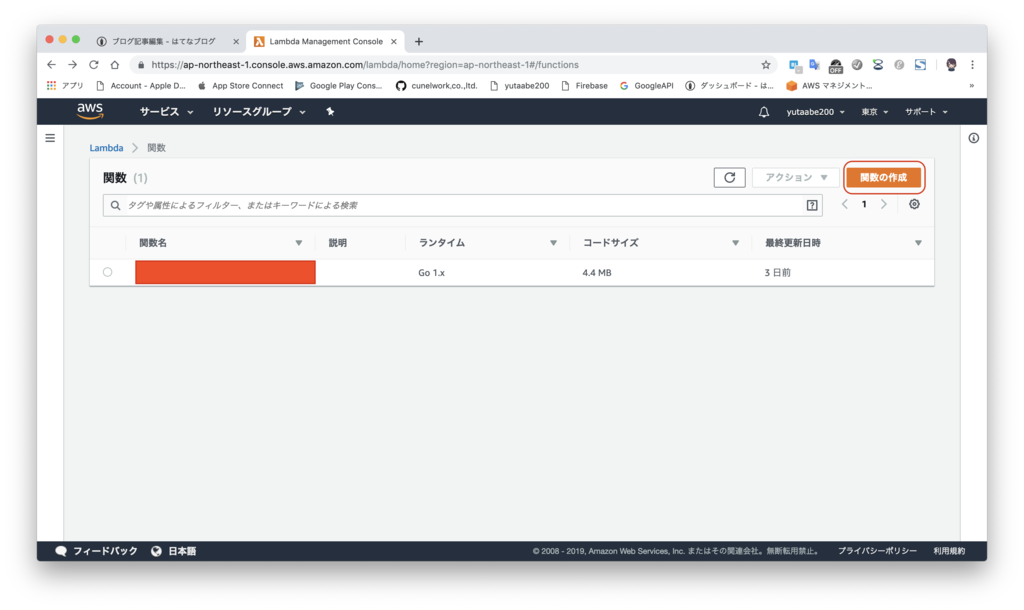Open the cunelwork.co.,ltd. GitHub bookmark

[436, 86]
